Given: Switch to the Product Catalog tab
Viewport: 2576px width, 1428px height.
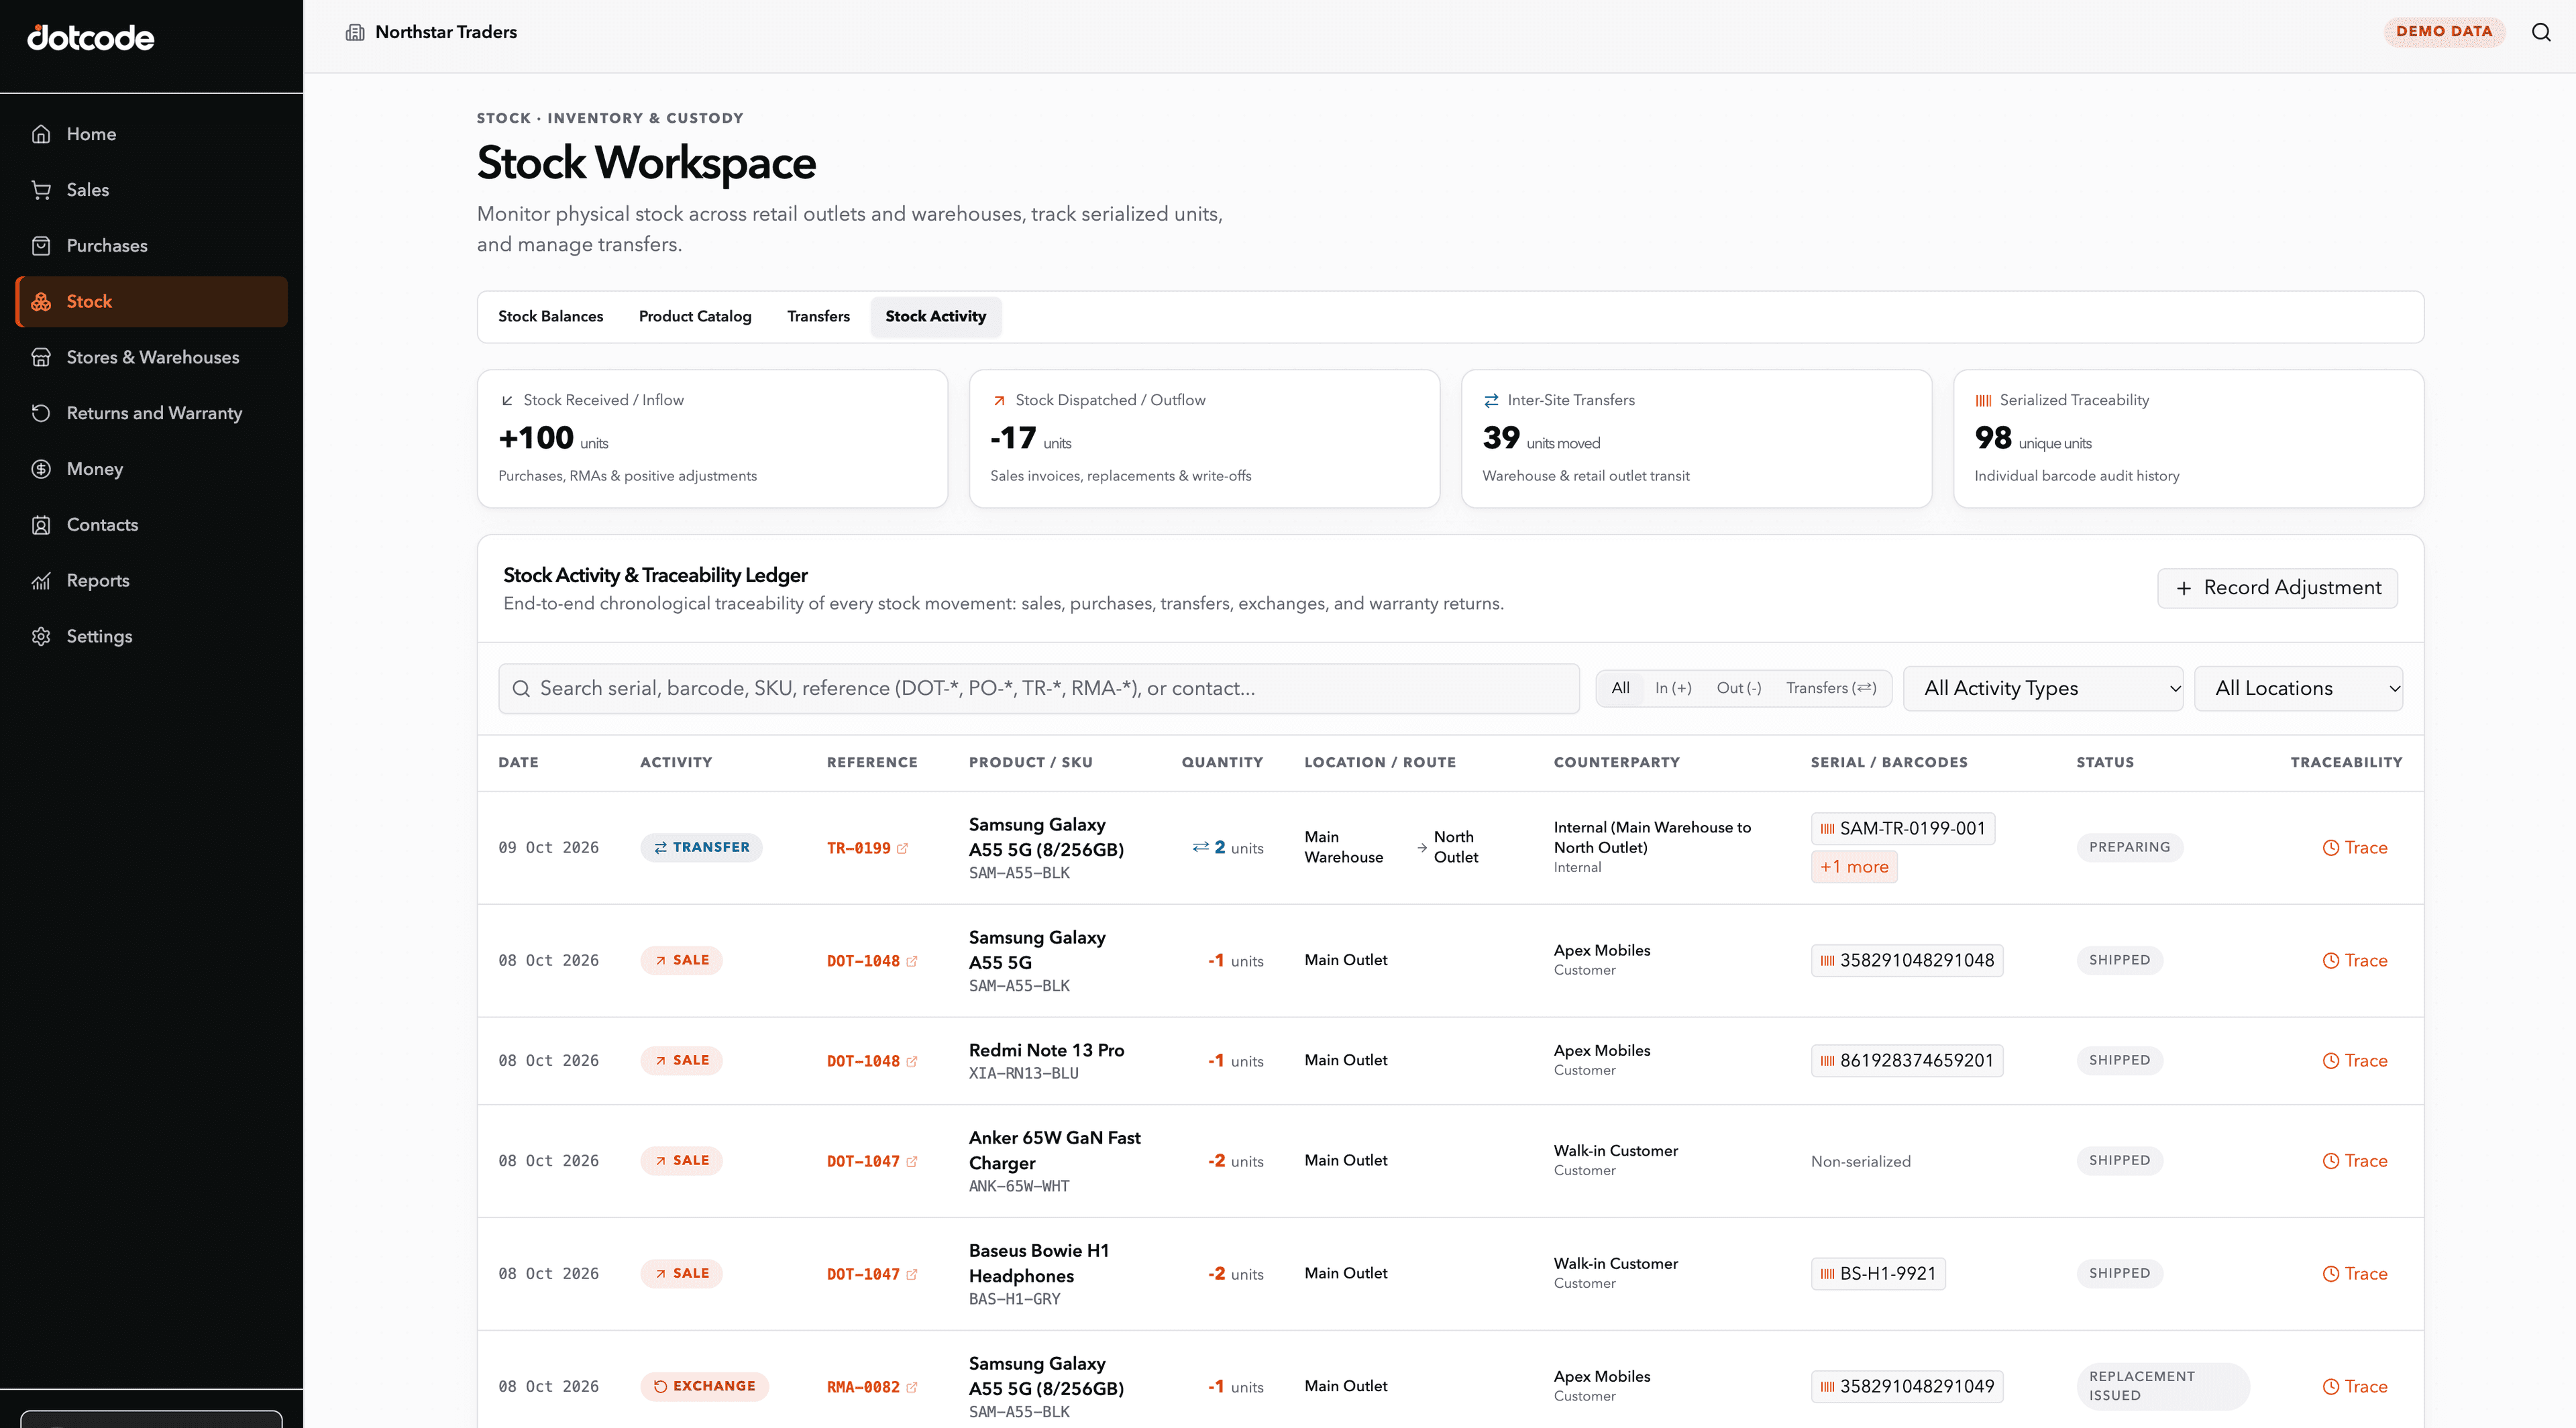Looking at the screenshot, I should tap(695, 317).
